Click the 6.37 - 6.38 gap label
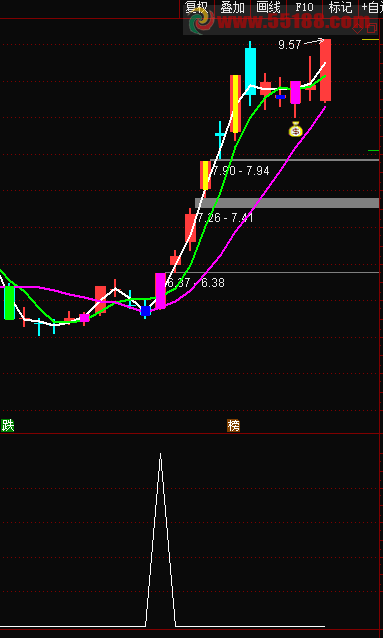This screenshot has width=383, height=638. (196, 283)
